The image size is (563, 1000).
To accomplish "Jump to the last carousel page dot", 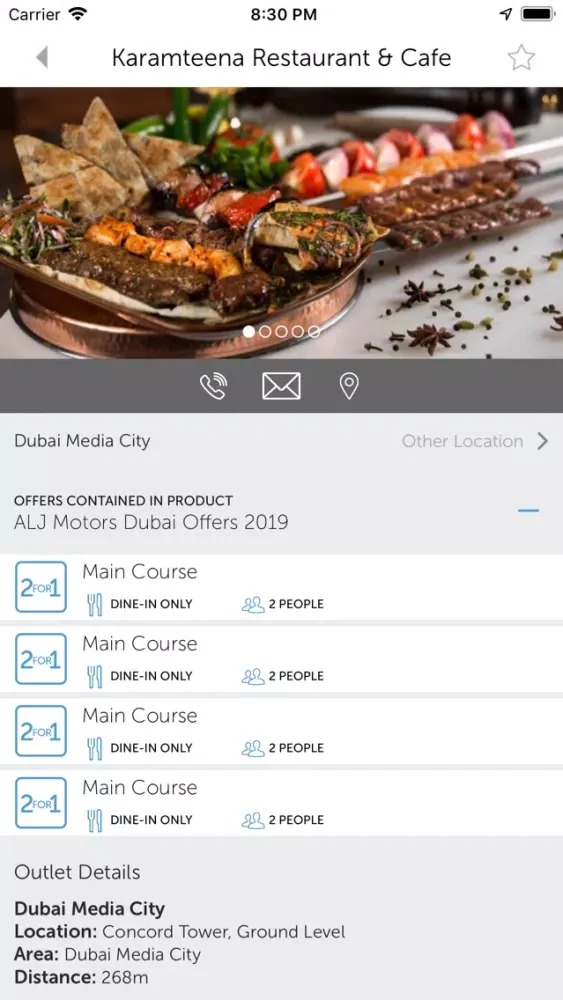I will pos(314,332).
